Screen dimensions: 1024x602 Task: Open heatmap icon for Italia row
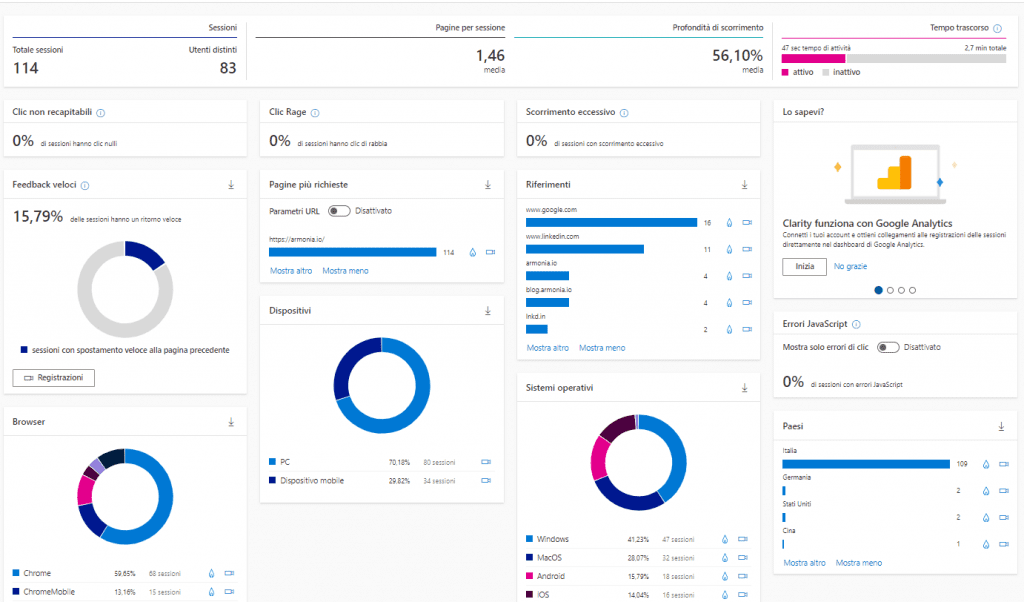coord(986,464)
